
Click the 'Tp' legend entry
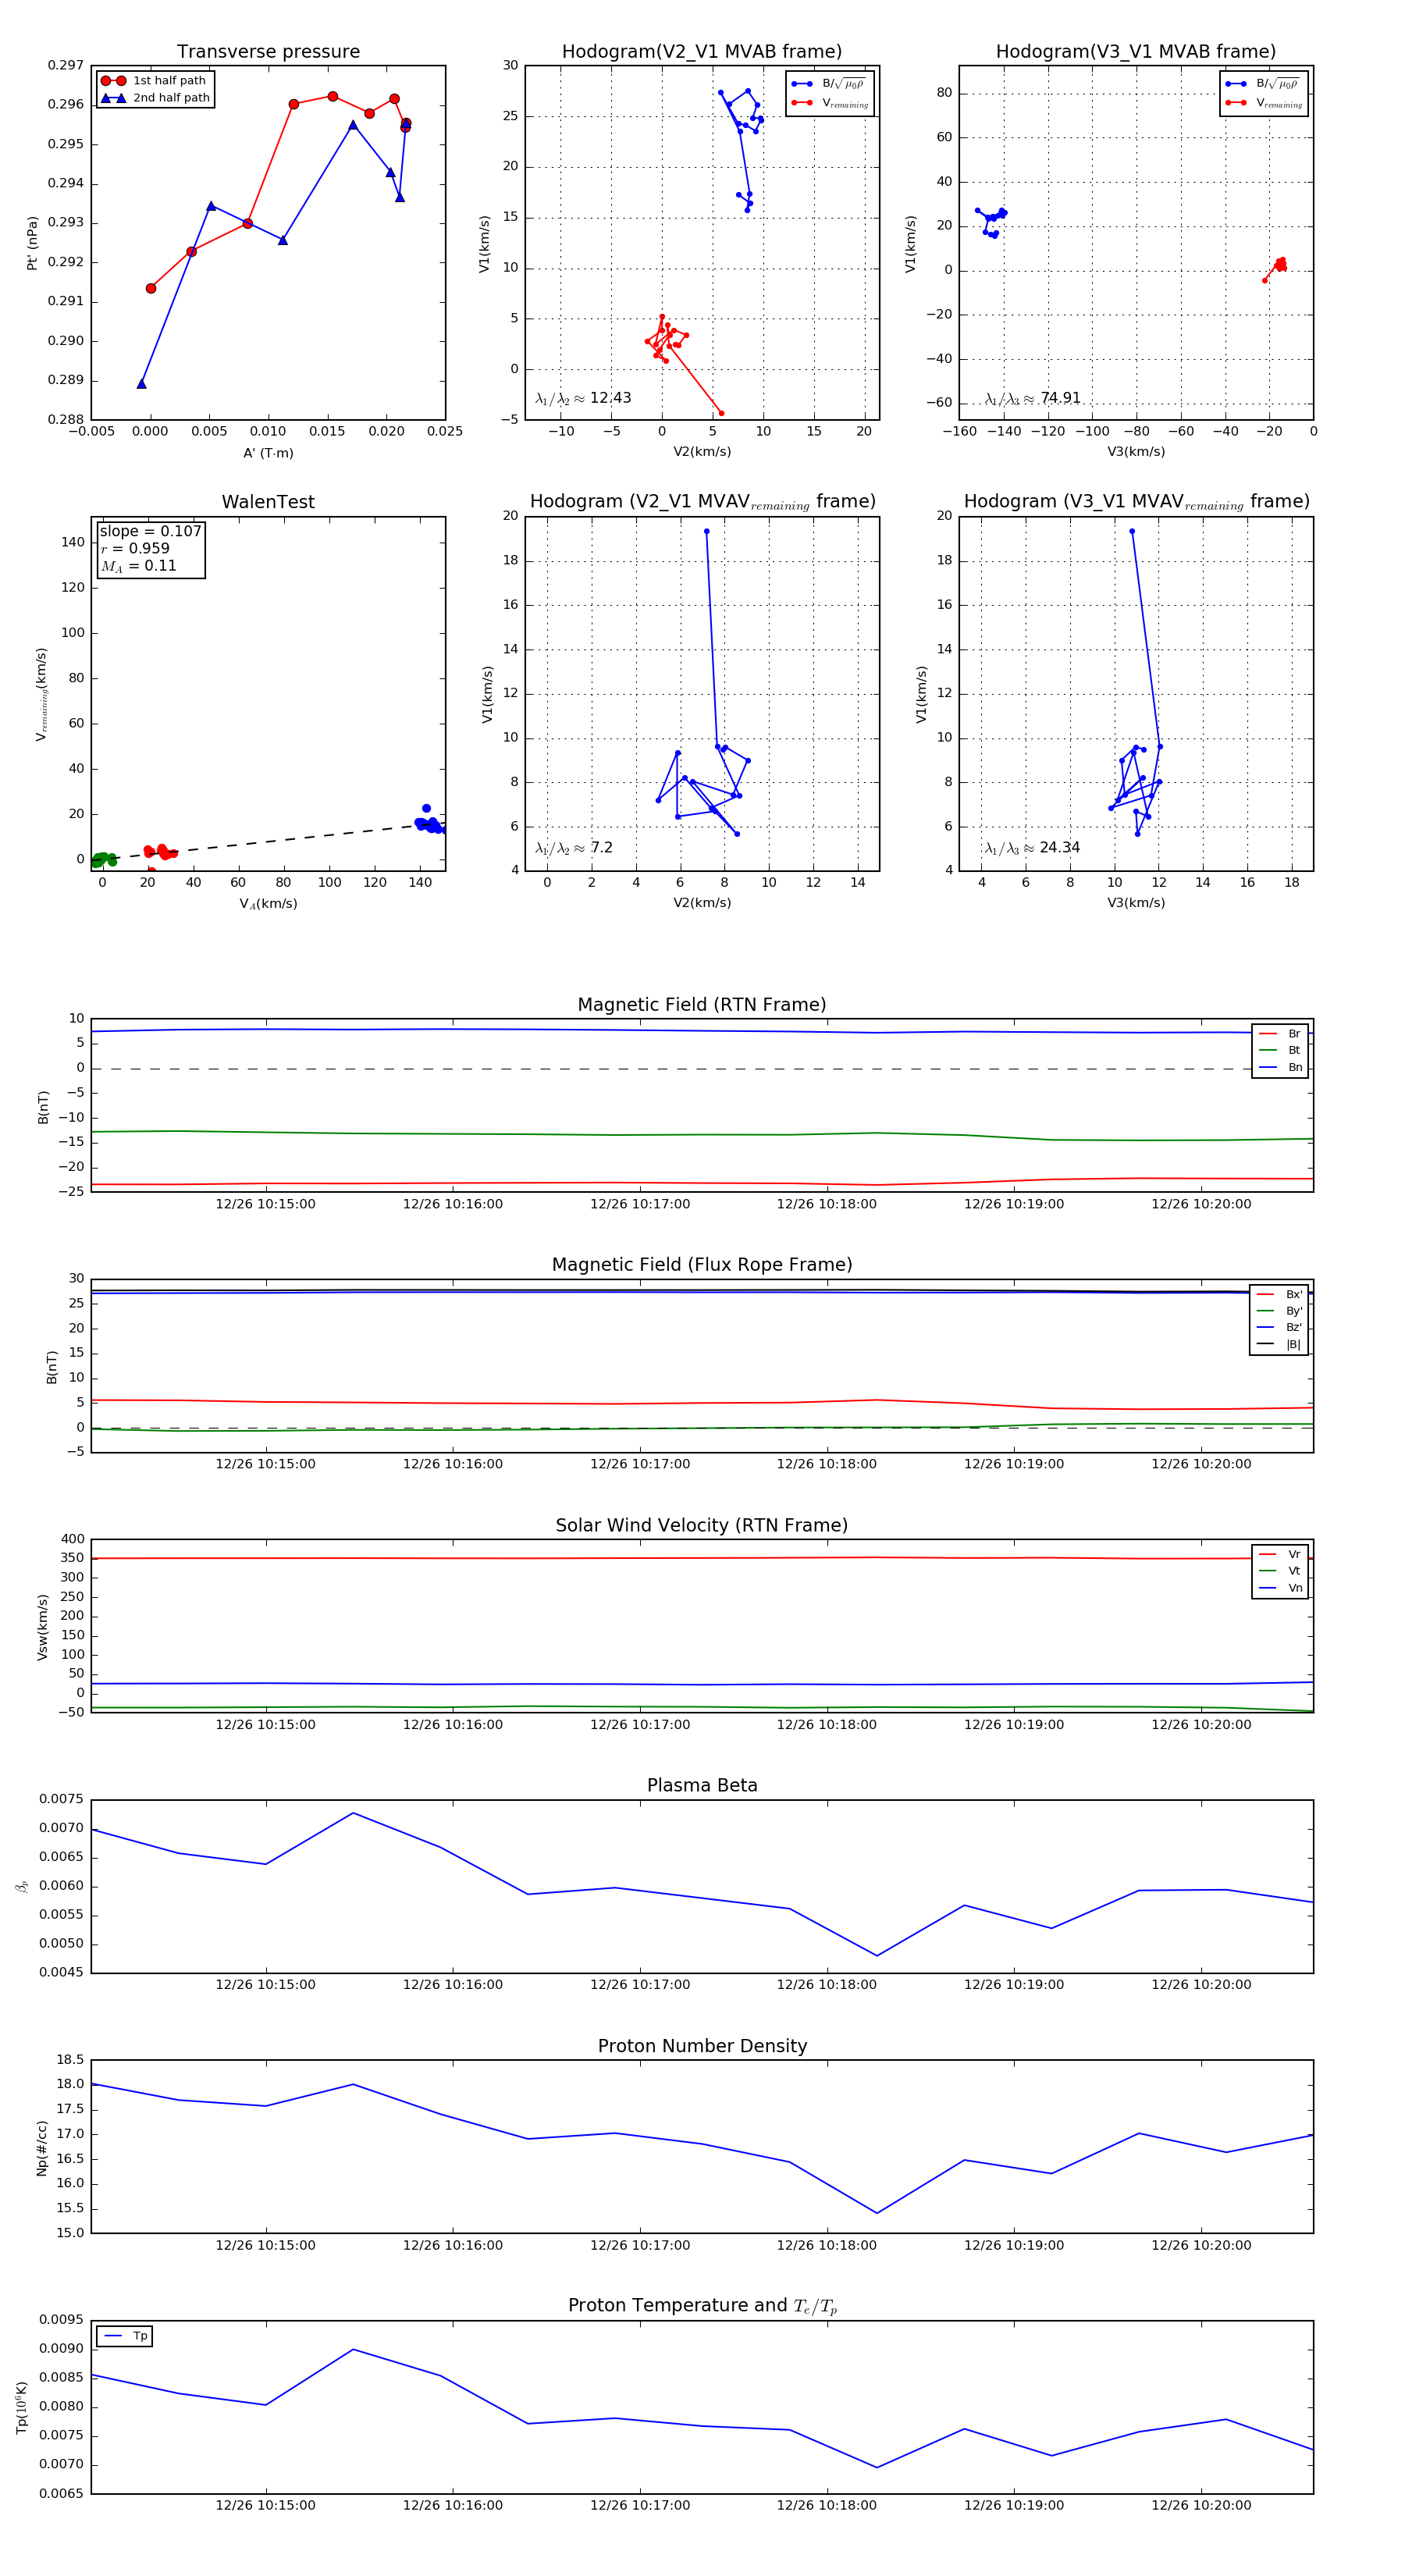126,2336
